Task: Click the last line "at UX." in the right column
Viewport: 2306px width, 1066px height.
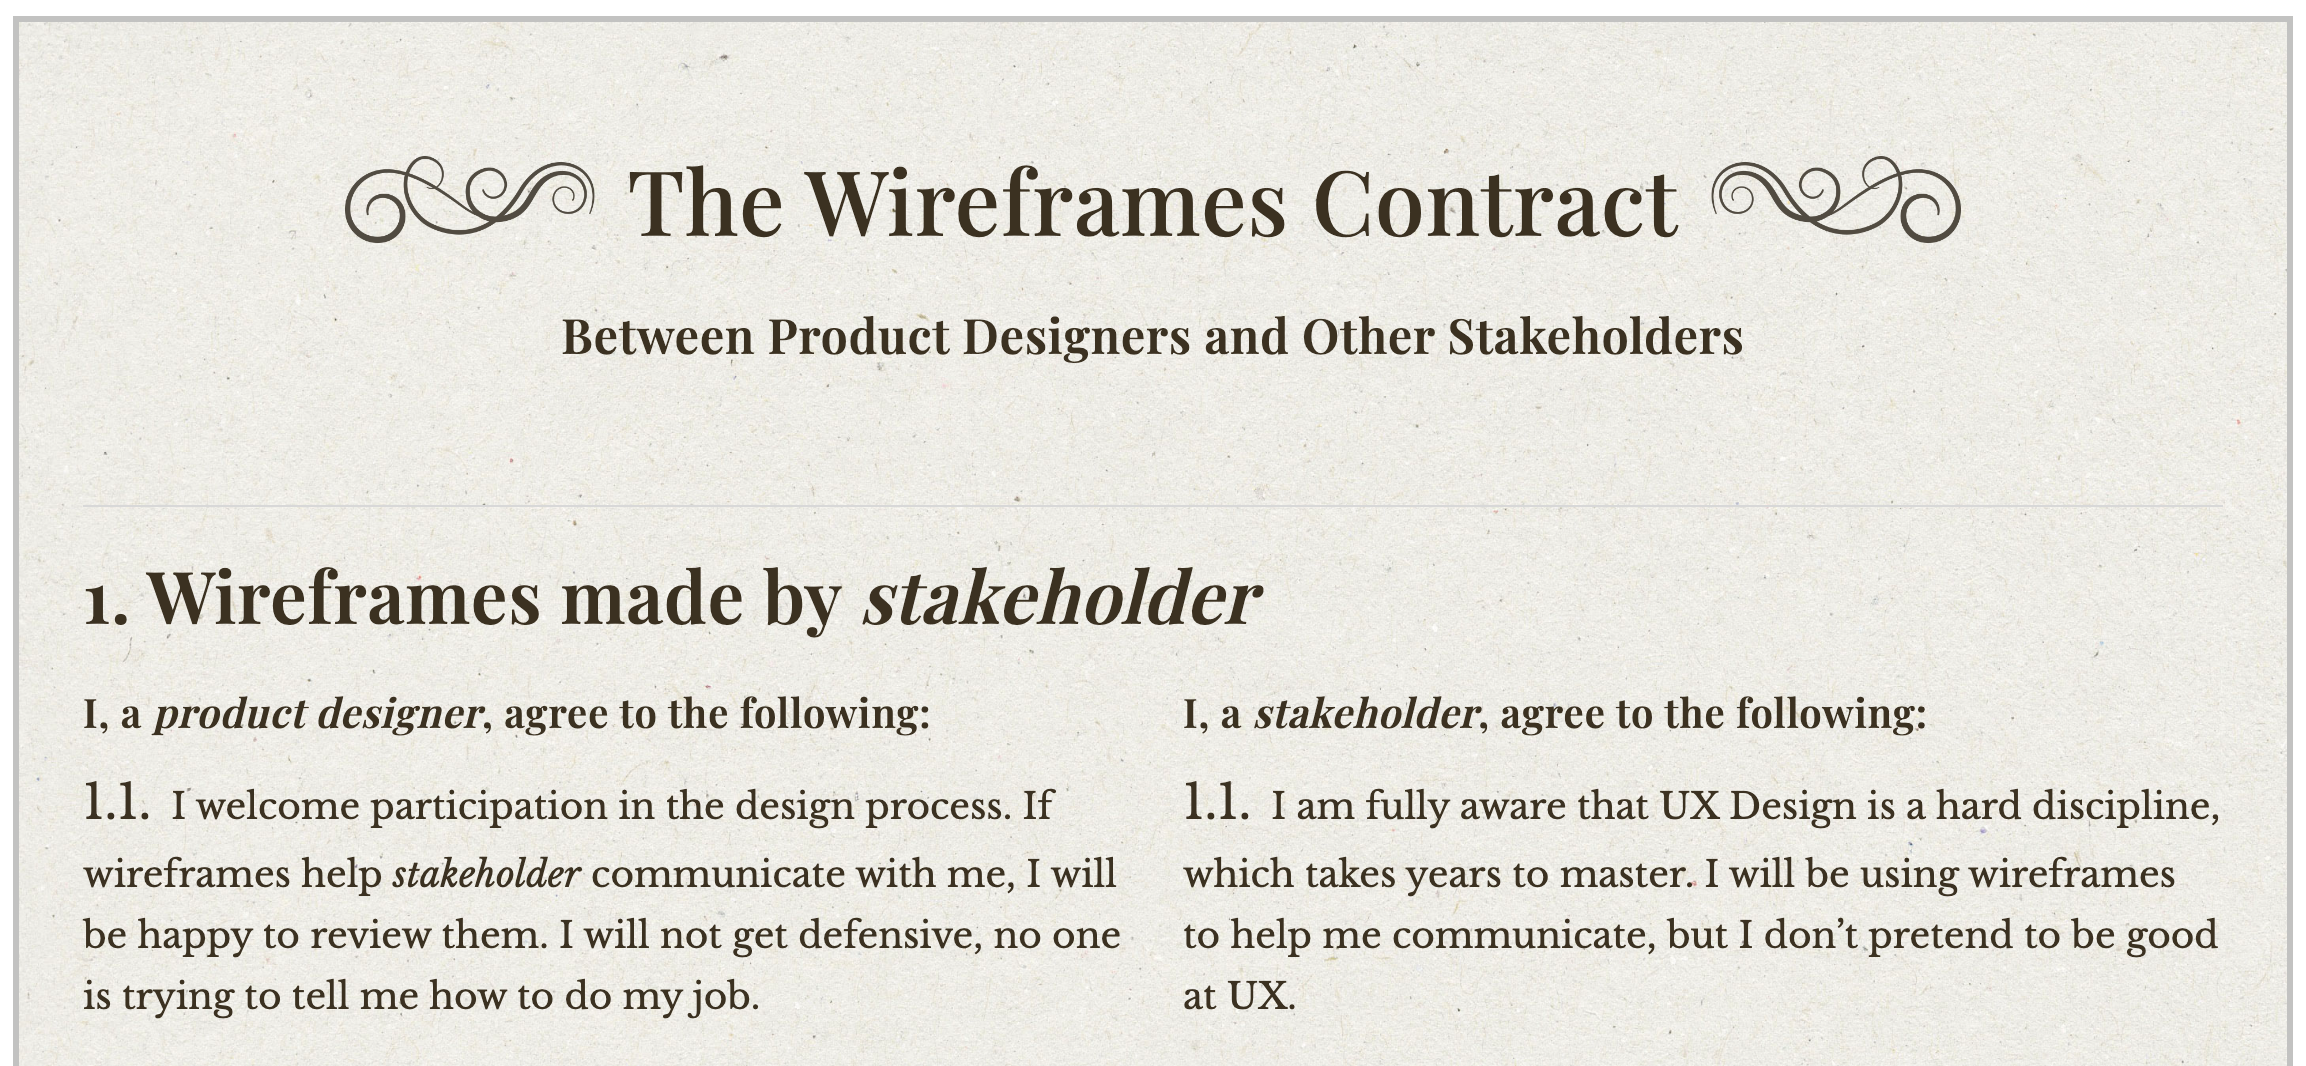Action: point(1239,996)
